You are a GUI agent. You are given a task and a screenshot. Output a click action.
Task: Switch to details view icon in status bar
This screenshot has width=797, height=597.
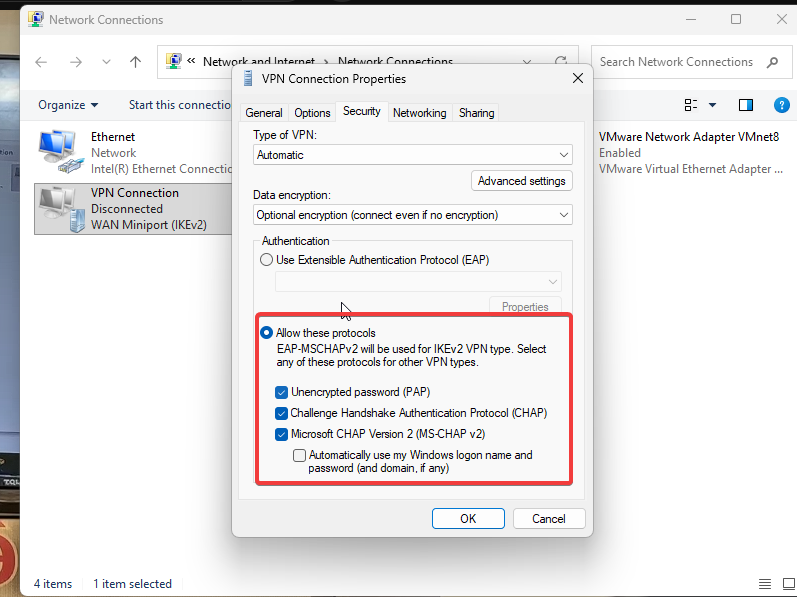point(765,584)
